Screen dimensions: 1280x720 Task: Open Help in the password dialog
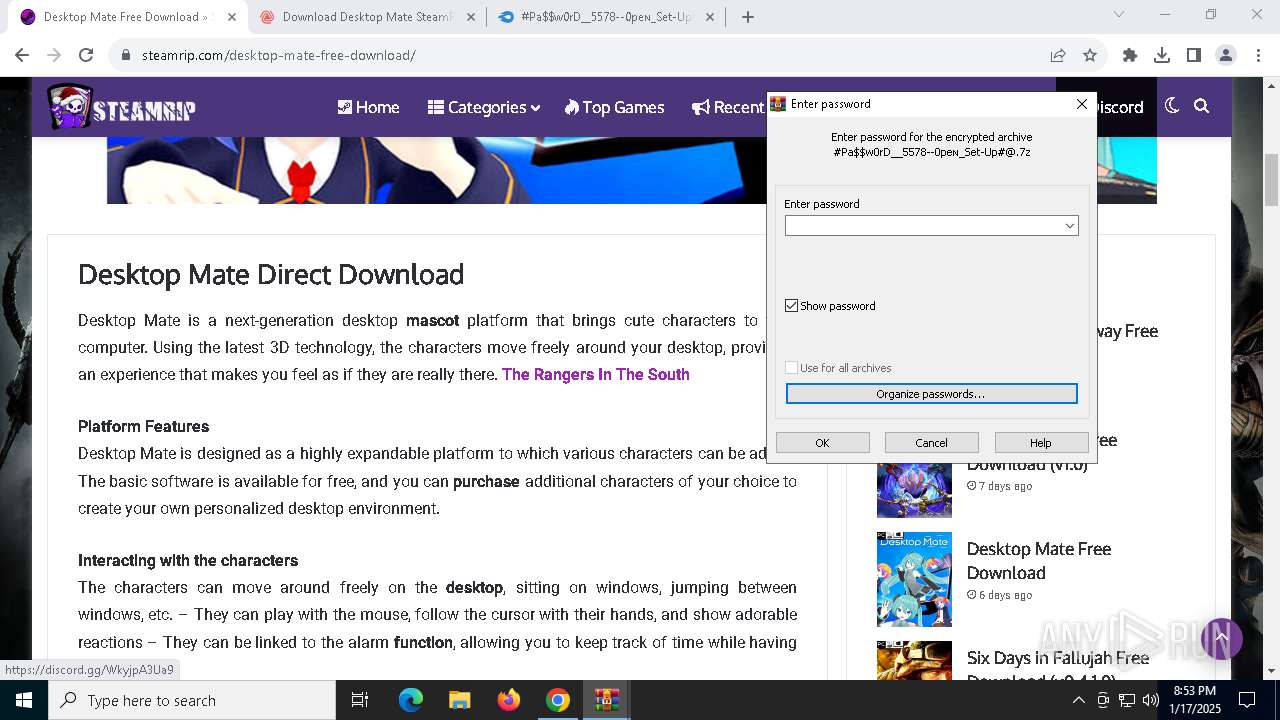[x=1041, y=443]
